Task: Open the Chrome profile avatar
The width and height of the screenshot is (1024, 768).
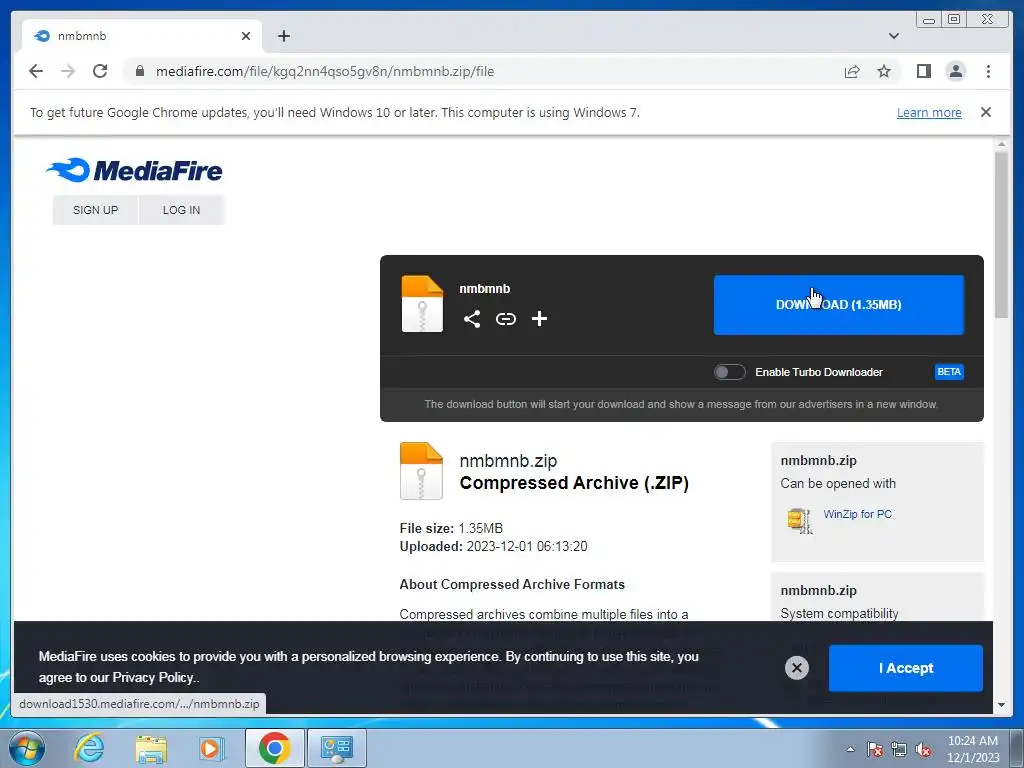Action: click(955, 71)
